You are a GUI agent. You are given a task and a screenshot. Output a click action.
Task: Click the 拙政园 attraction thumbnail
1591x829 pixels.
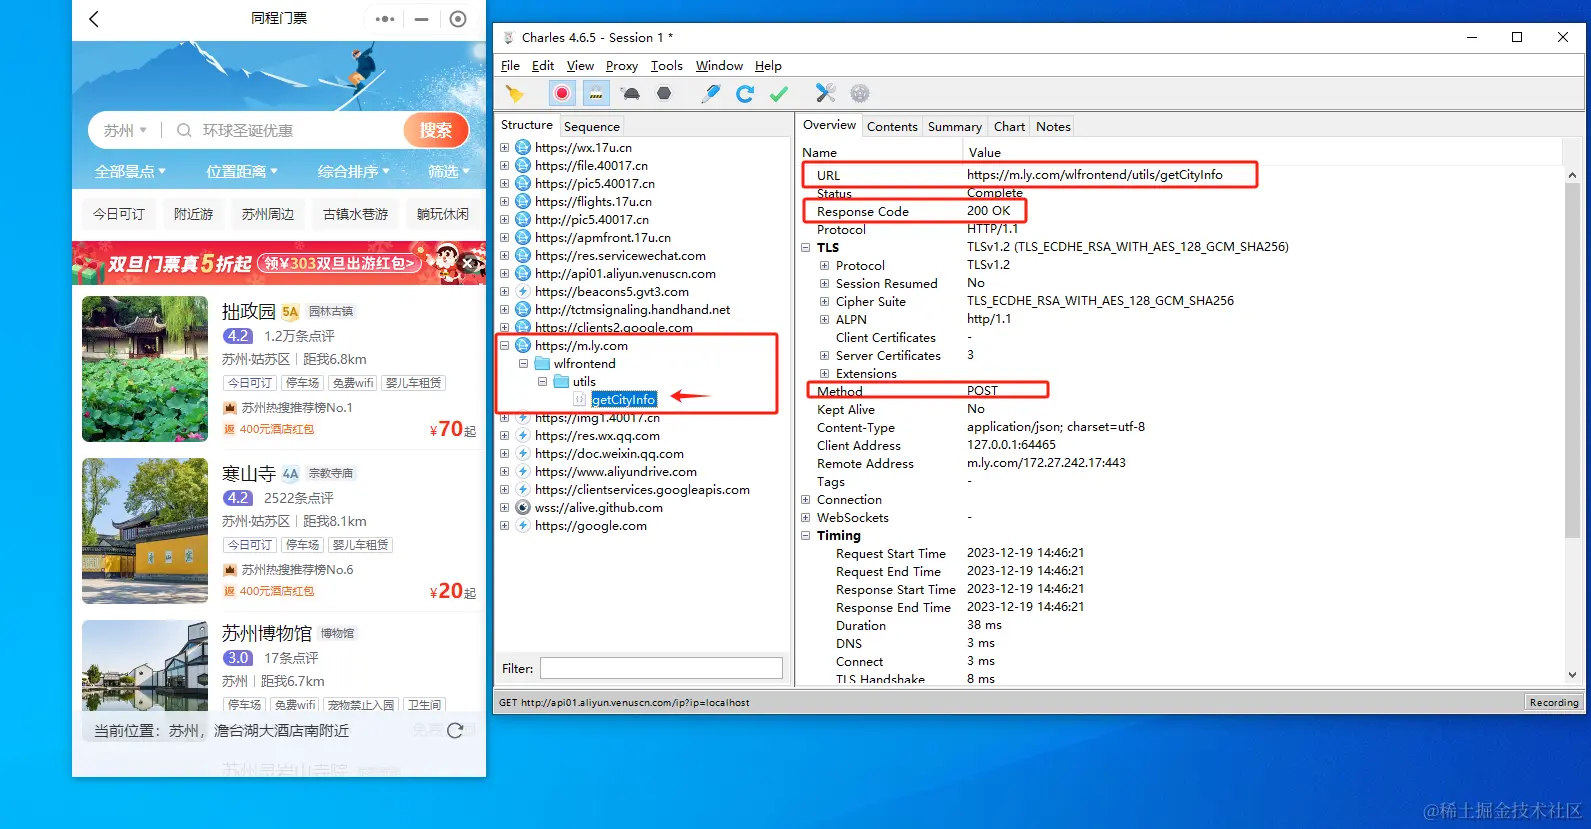tap(145, 369)
